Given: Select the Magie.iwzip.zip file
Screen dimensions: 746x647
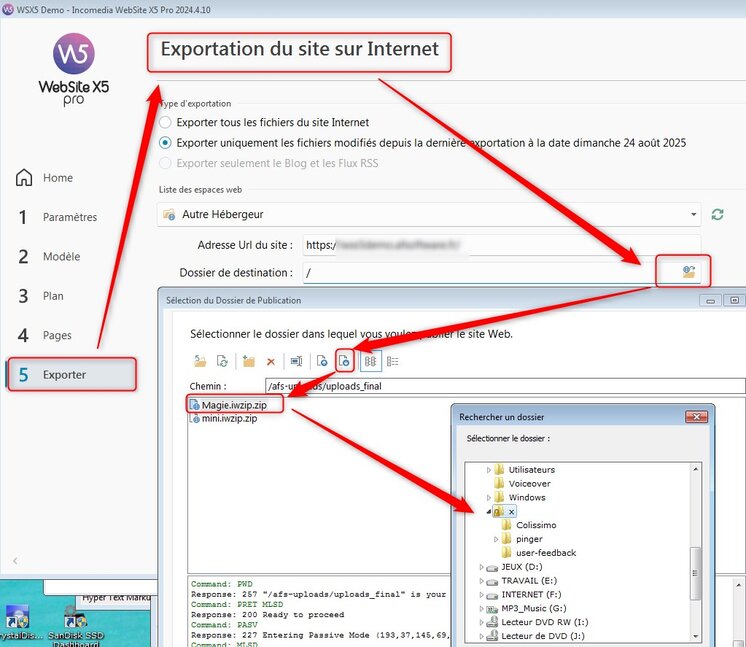Looking at the screenshot, I should click(230, 404).
